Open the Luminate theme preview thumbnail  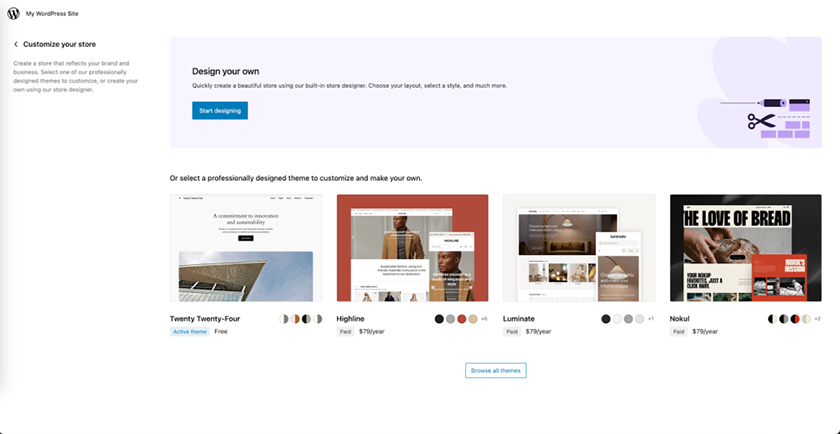click(x=579, y=247)
